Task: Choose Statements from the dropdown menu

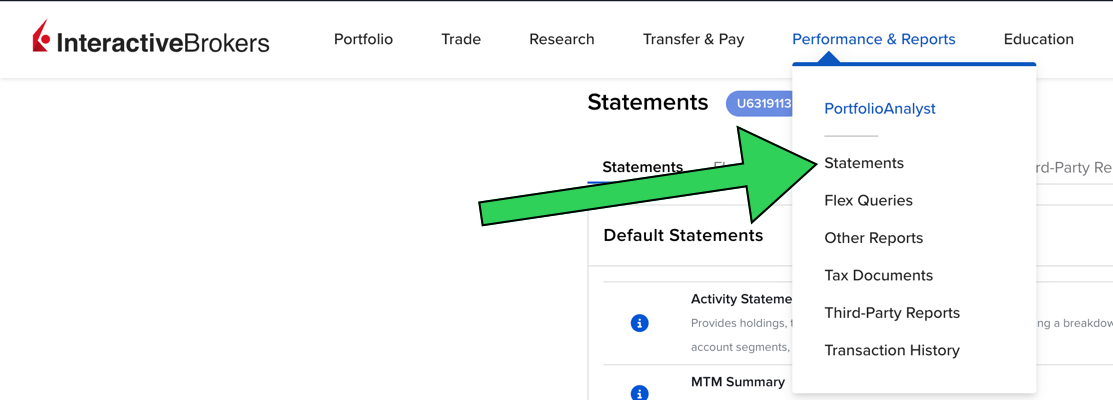Action: (864, 163)
